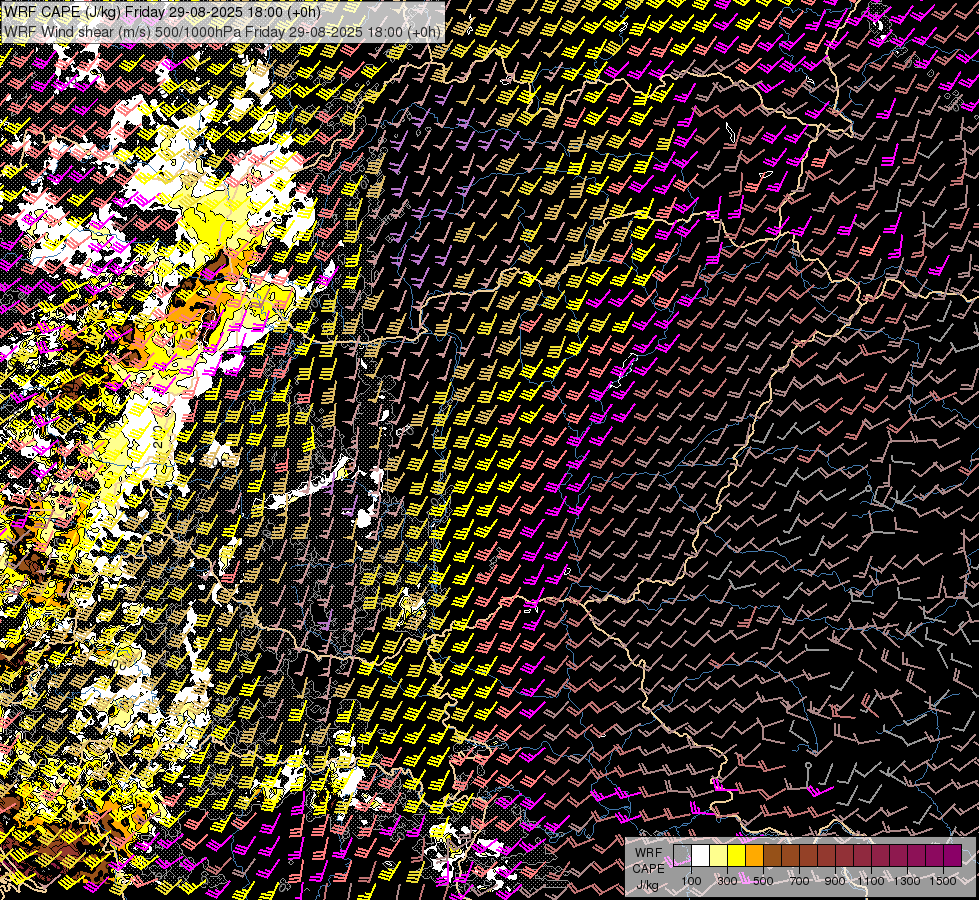The height and width of the screenshot is (900, 979).
Task: Click the 700 legend value
Action: coord(799,881)
